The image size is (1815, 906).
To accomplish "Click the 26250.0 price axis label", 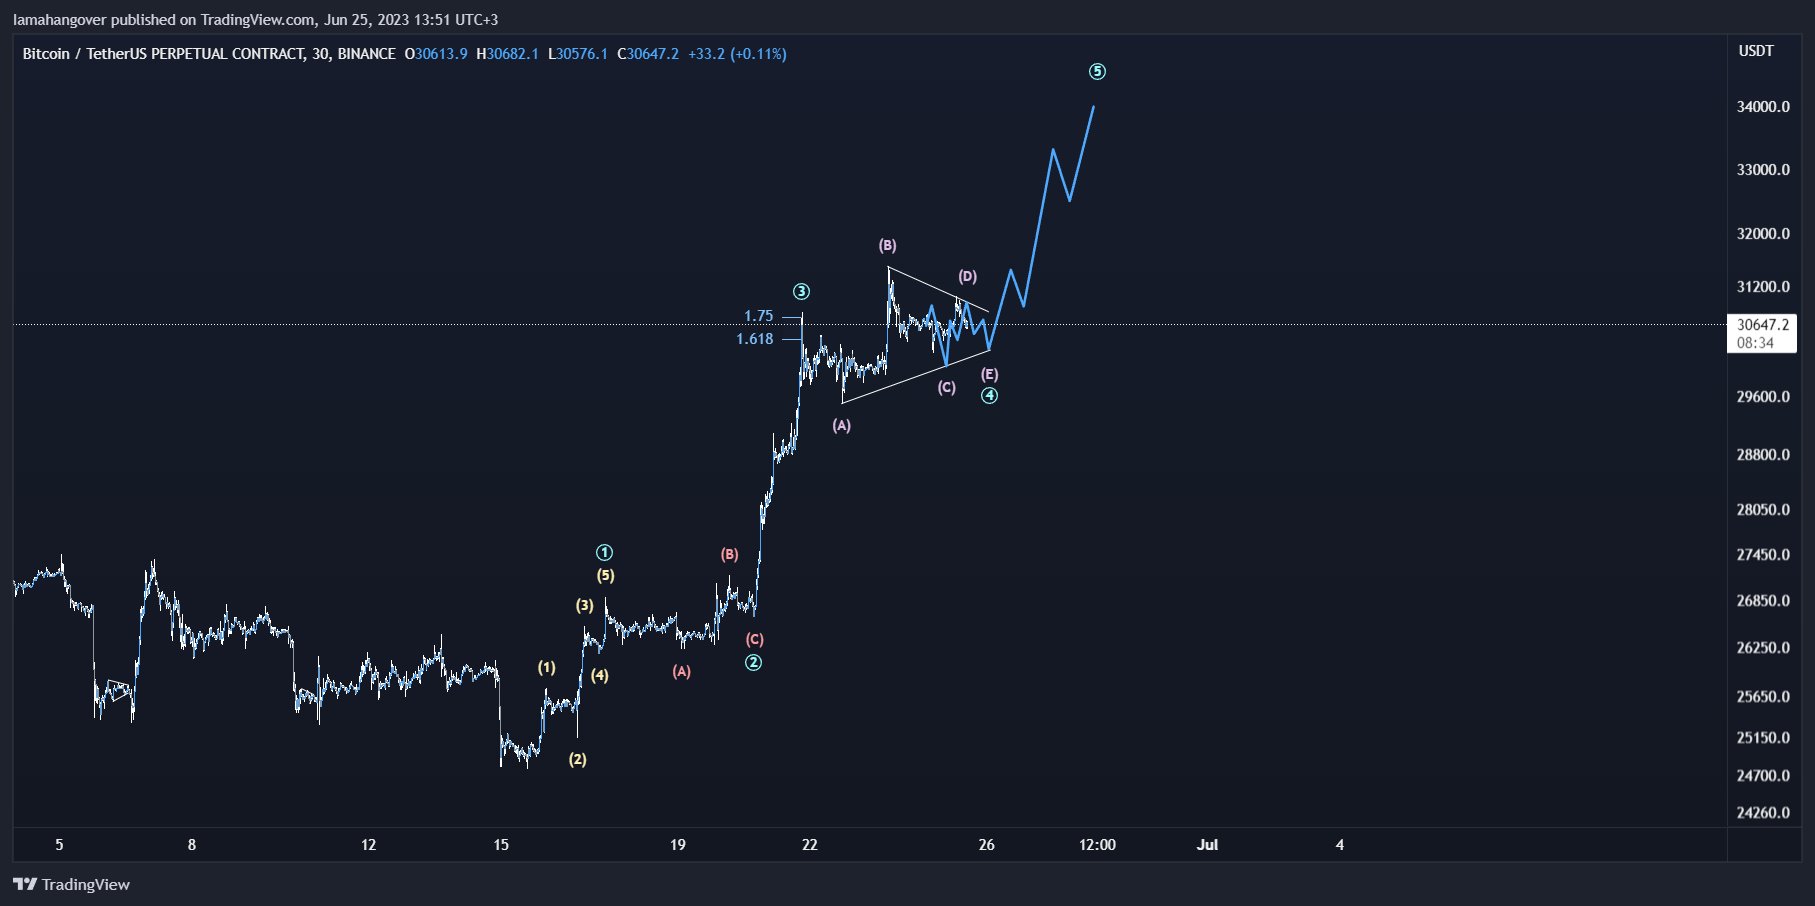I will point(1763,648).
